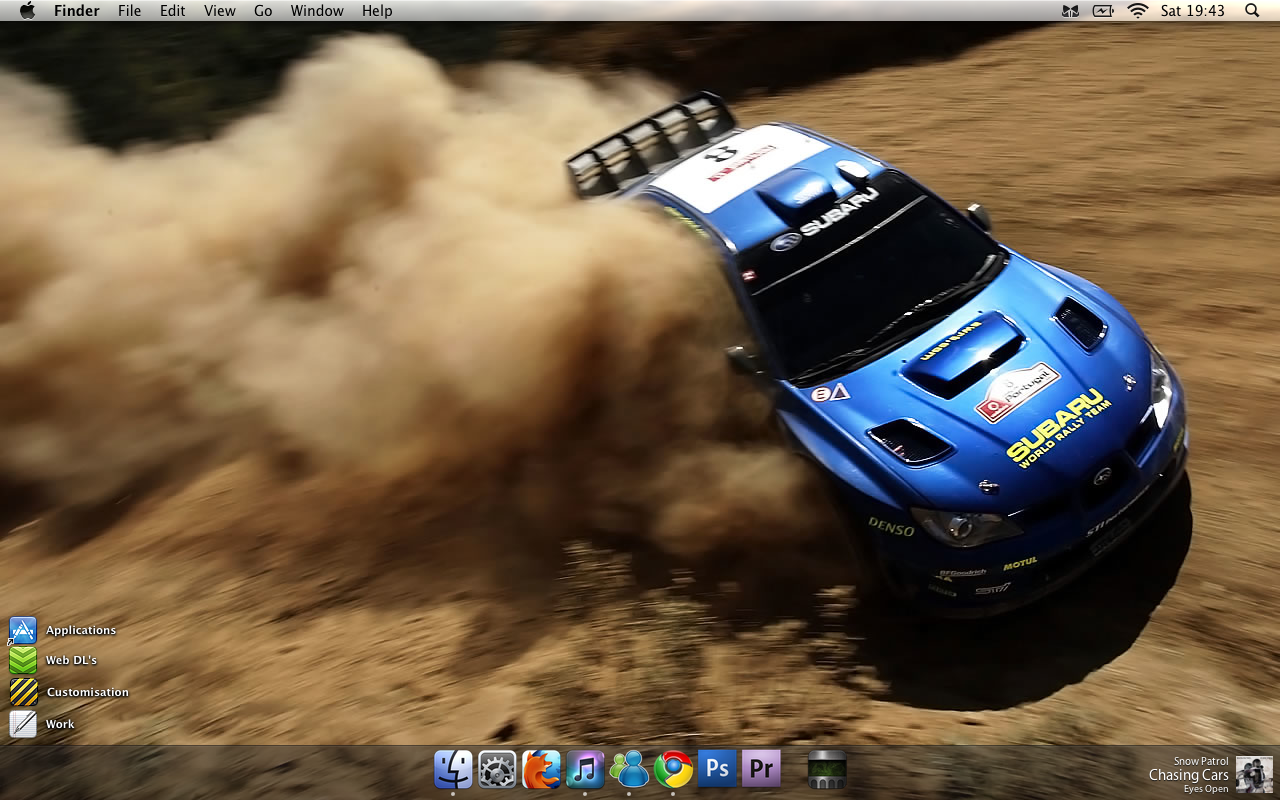The height and width of the screenshot is (800, 1280).
Task: Open Photoshop from the dock
Action: (717, 769)
